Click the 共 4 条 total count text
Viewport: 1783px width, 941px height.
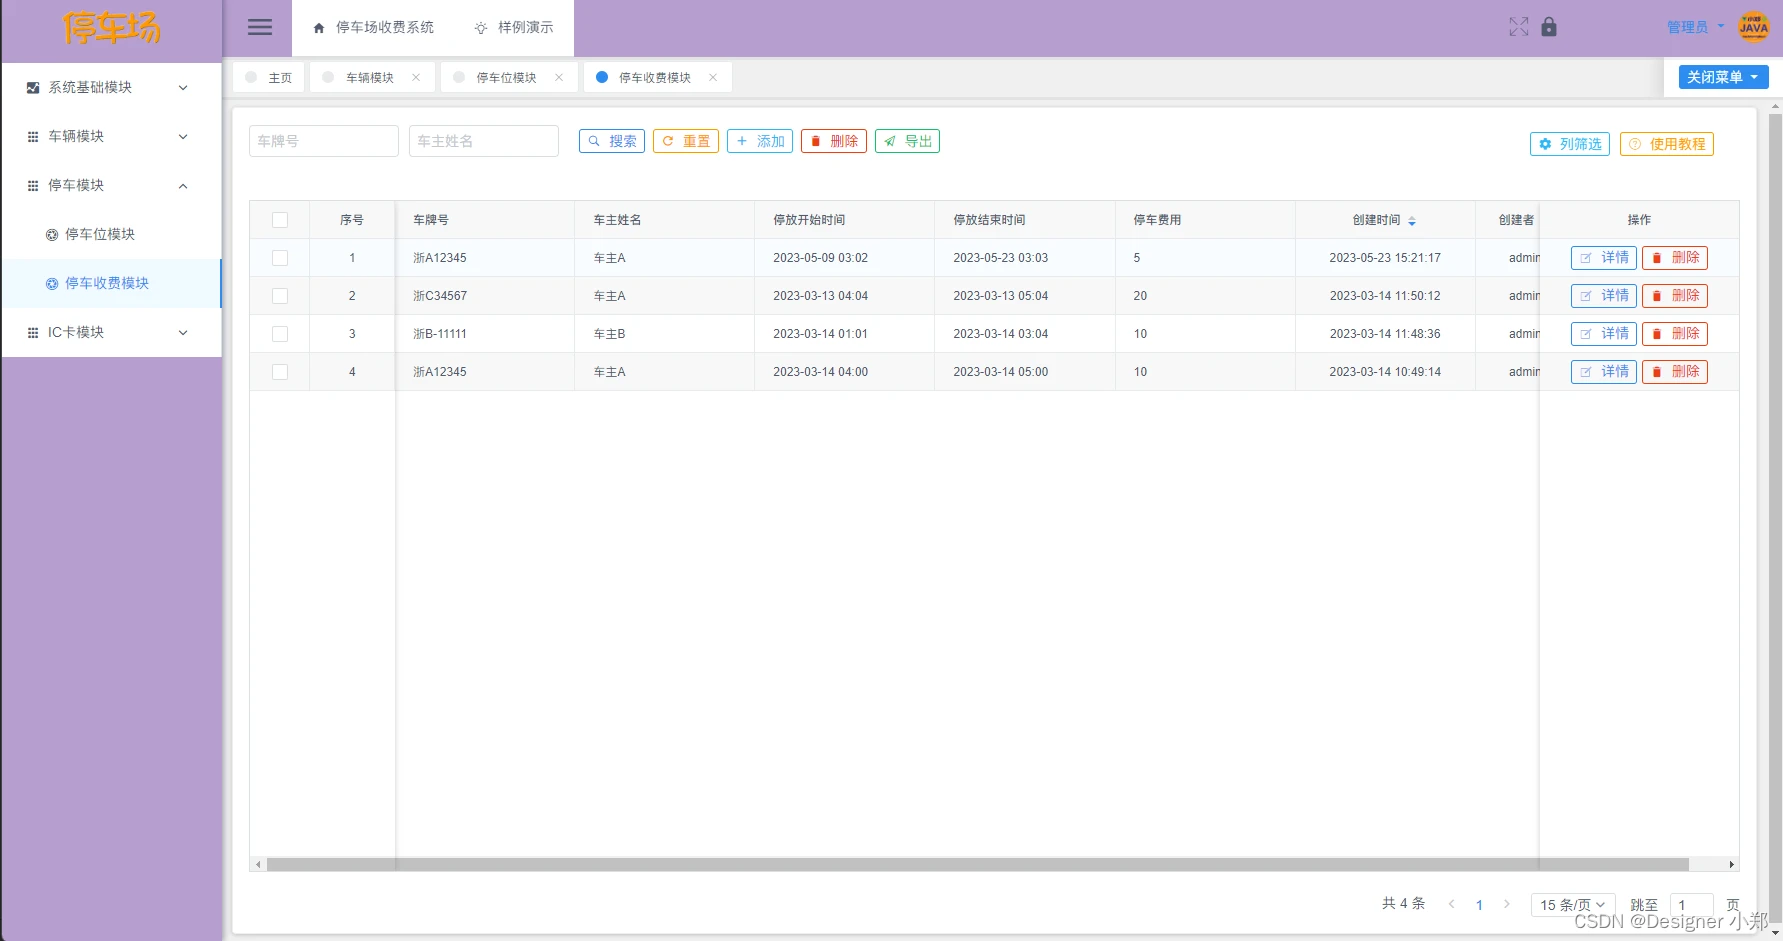[1403, 903]
